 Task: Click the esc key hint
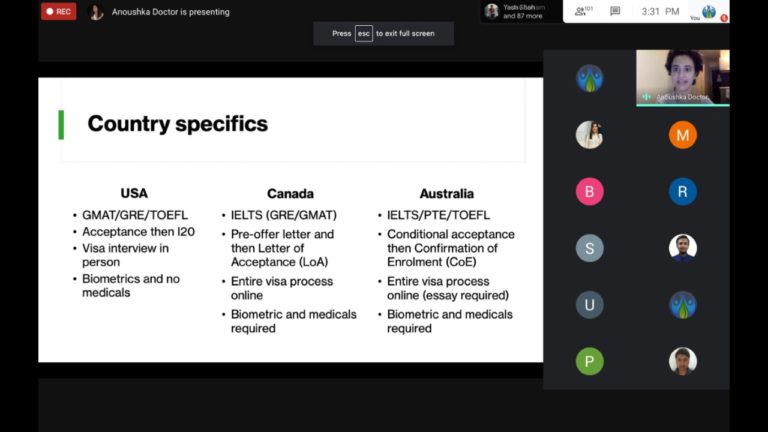coord(363,33)
